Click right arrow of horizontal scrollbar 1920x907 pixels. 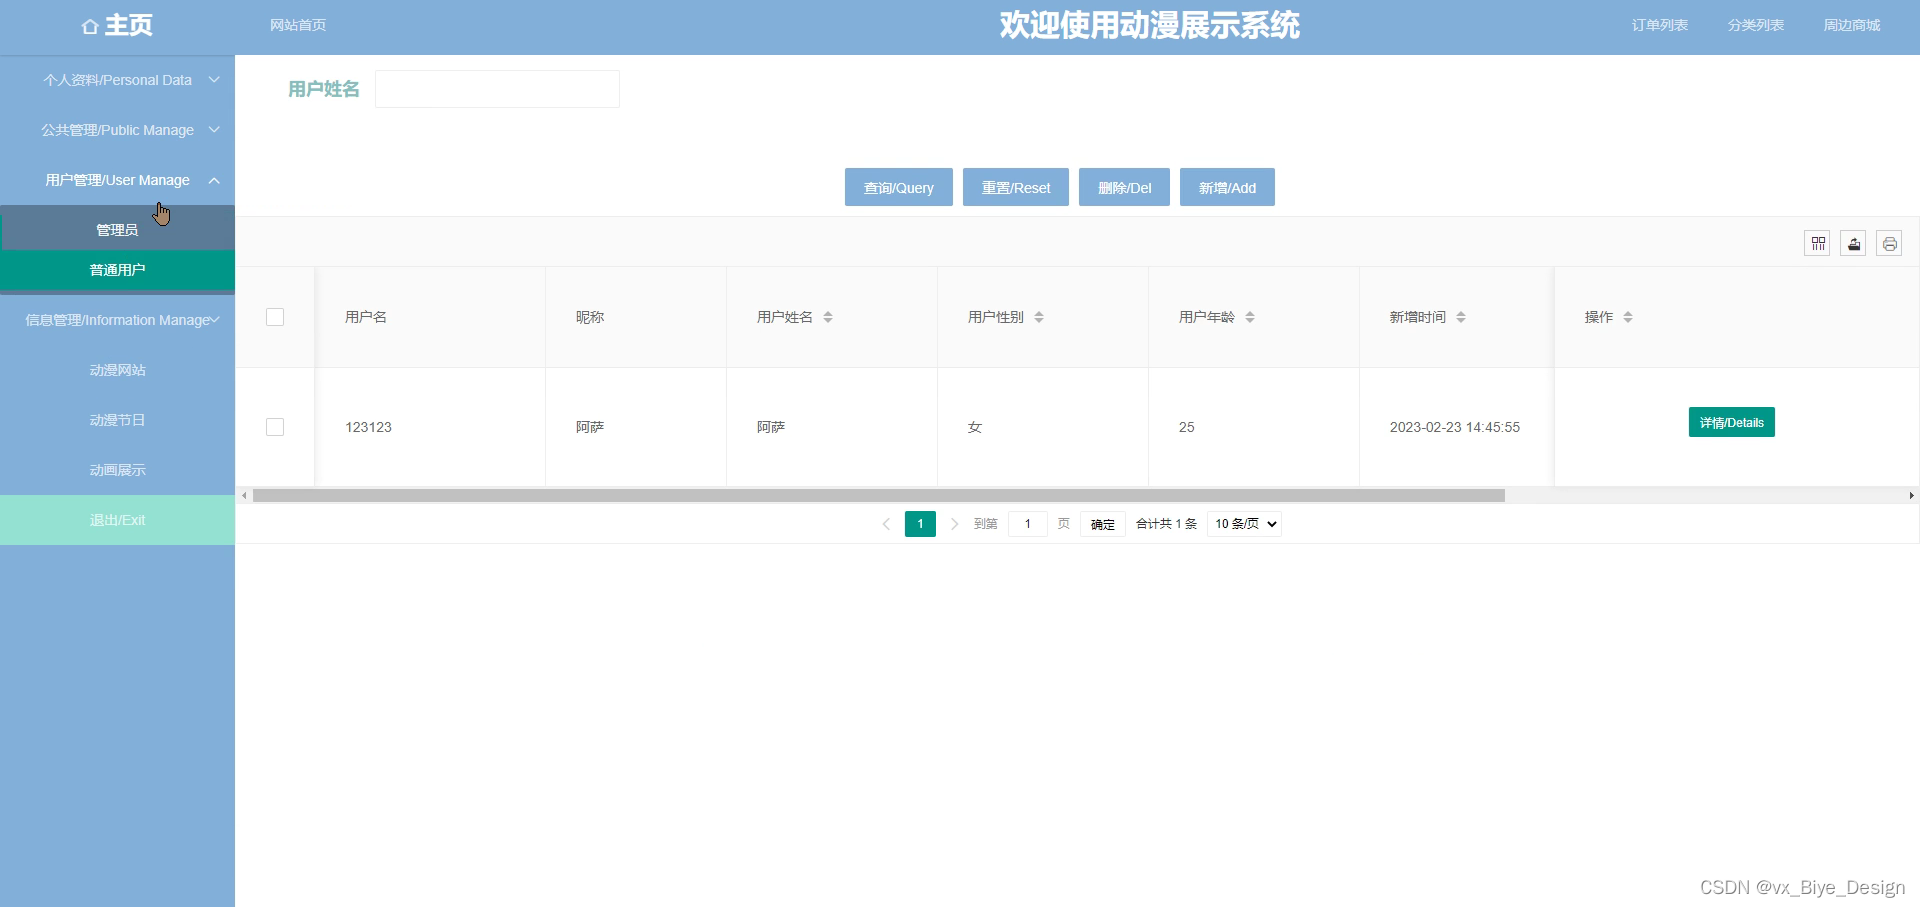[x=1911, y=495]
